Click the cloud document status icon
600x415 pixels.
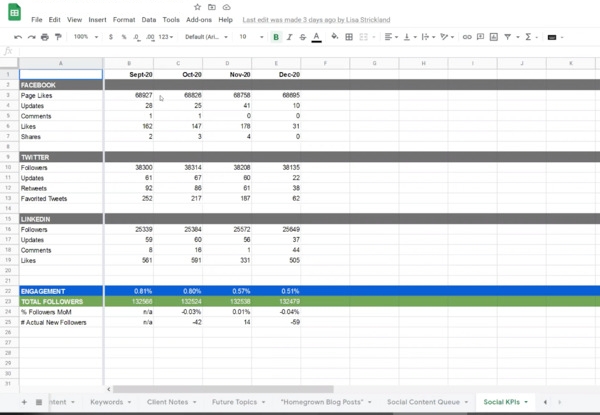(227, 7)
